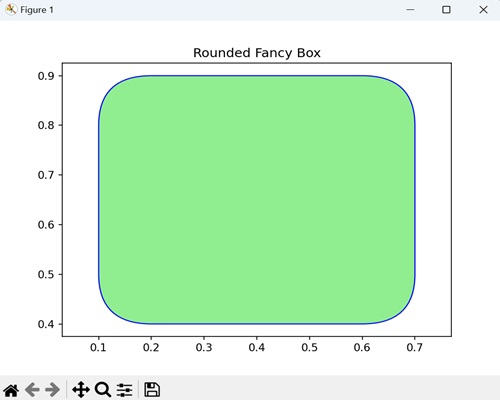
Task: Click the x-axis tick label 0.3
Action: click(204, 347)
